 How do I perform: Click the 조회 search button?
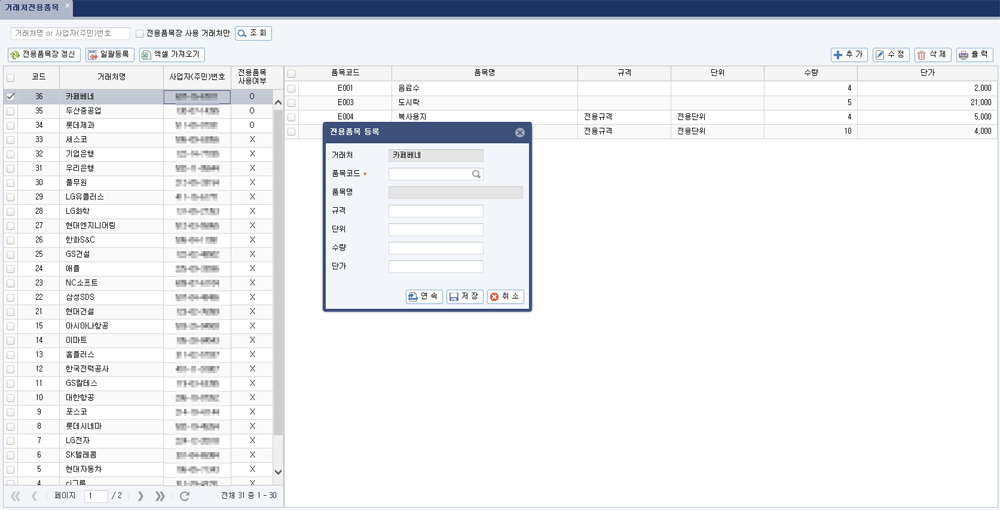253,33
